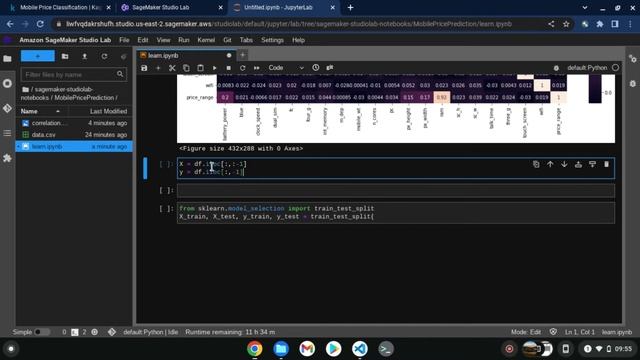Insert a cell below with the plus icon
This screenshot has width=640, height=360.
158,68
